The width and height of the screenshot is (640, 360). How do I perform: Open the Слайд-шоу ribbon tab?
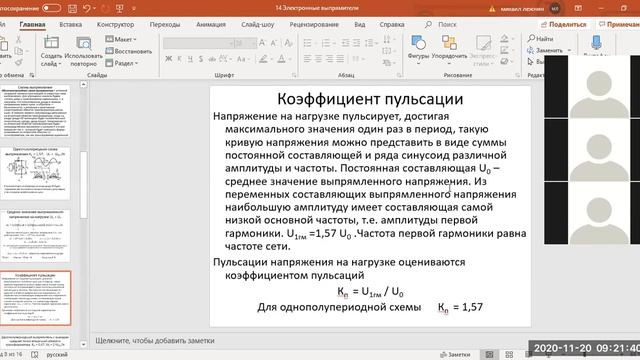[258, 24]
